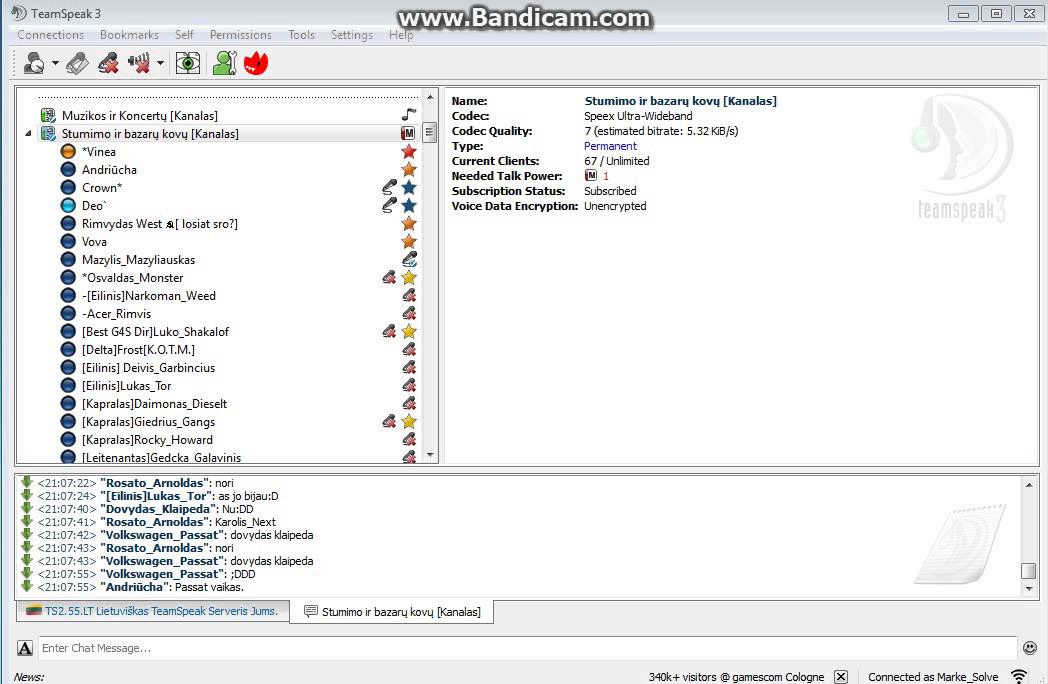The width and height of the screenshot is (1048, 684).
Task: Open the Bookmarks menu
Action: pos(130,35)
